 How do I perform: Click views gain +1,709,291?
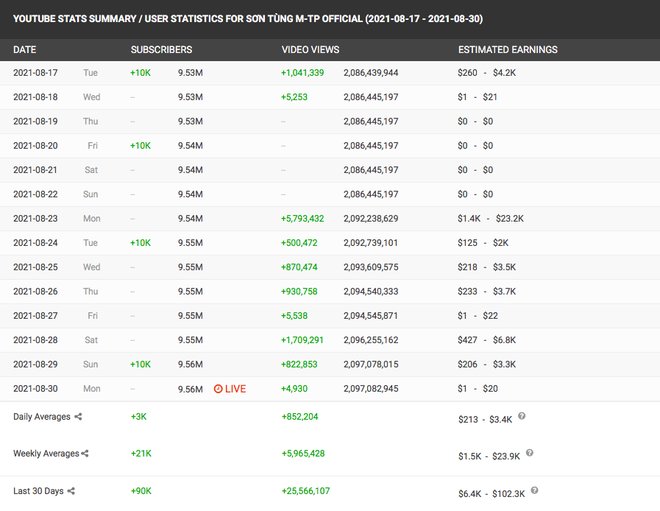[x=302, y=340]
